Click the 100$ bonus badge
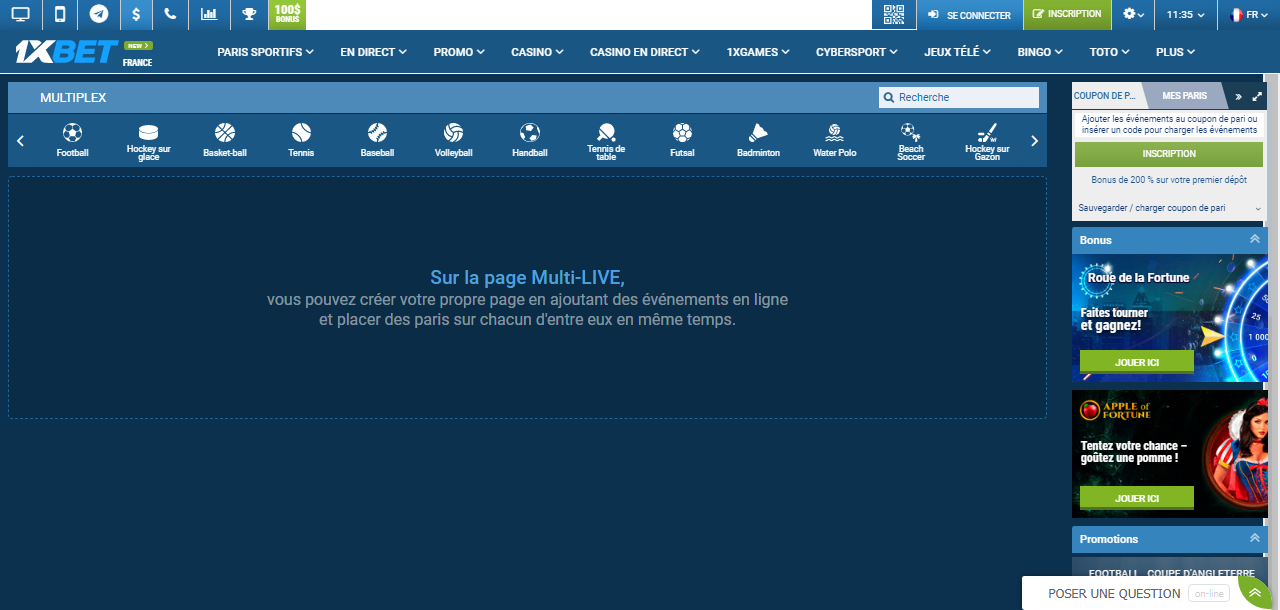The height and width of the screenshot is (610, 1280). (x=287, y=15)
